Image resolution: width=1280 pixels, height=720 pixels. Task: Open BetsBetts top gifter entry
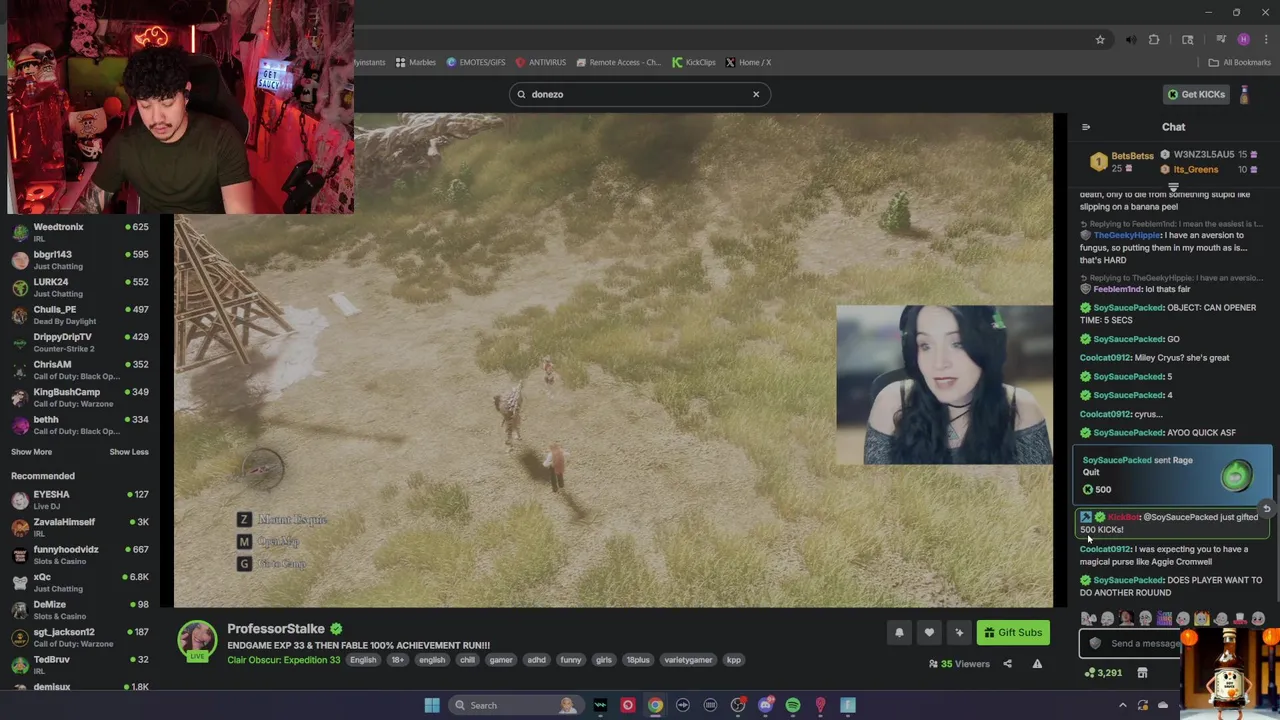(1122, 161)
